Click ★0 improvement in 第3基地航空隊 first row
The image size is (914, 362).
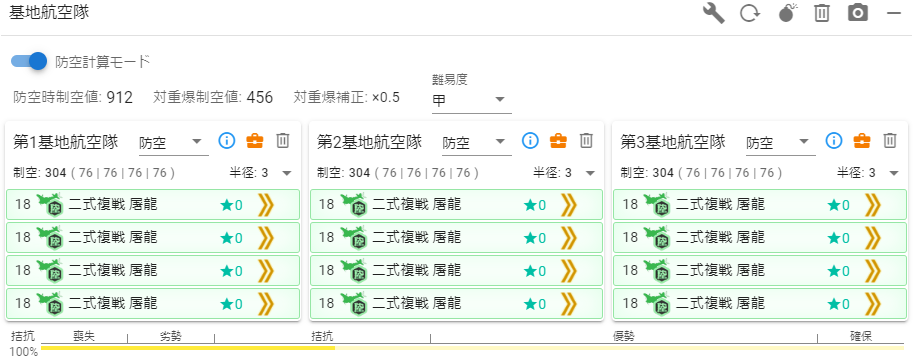(839, 205)
